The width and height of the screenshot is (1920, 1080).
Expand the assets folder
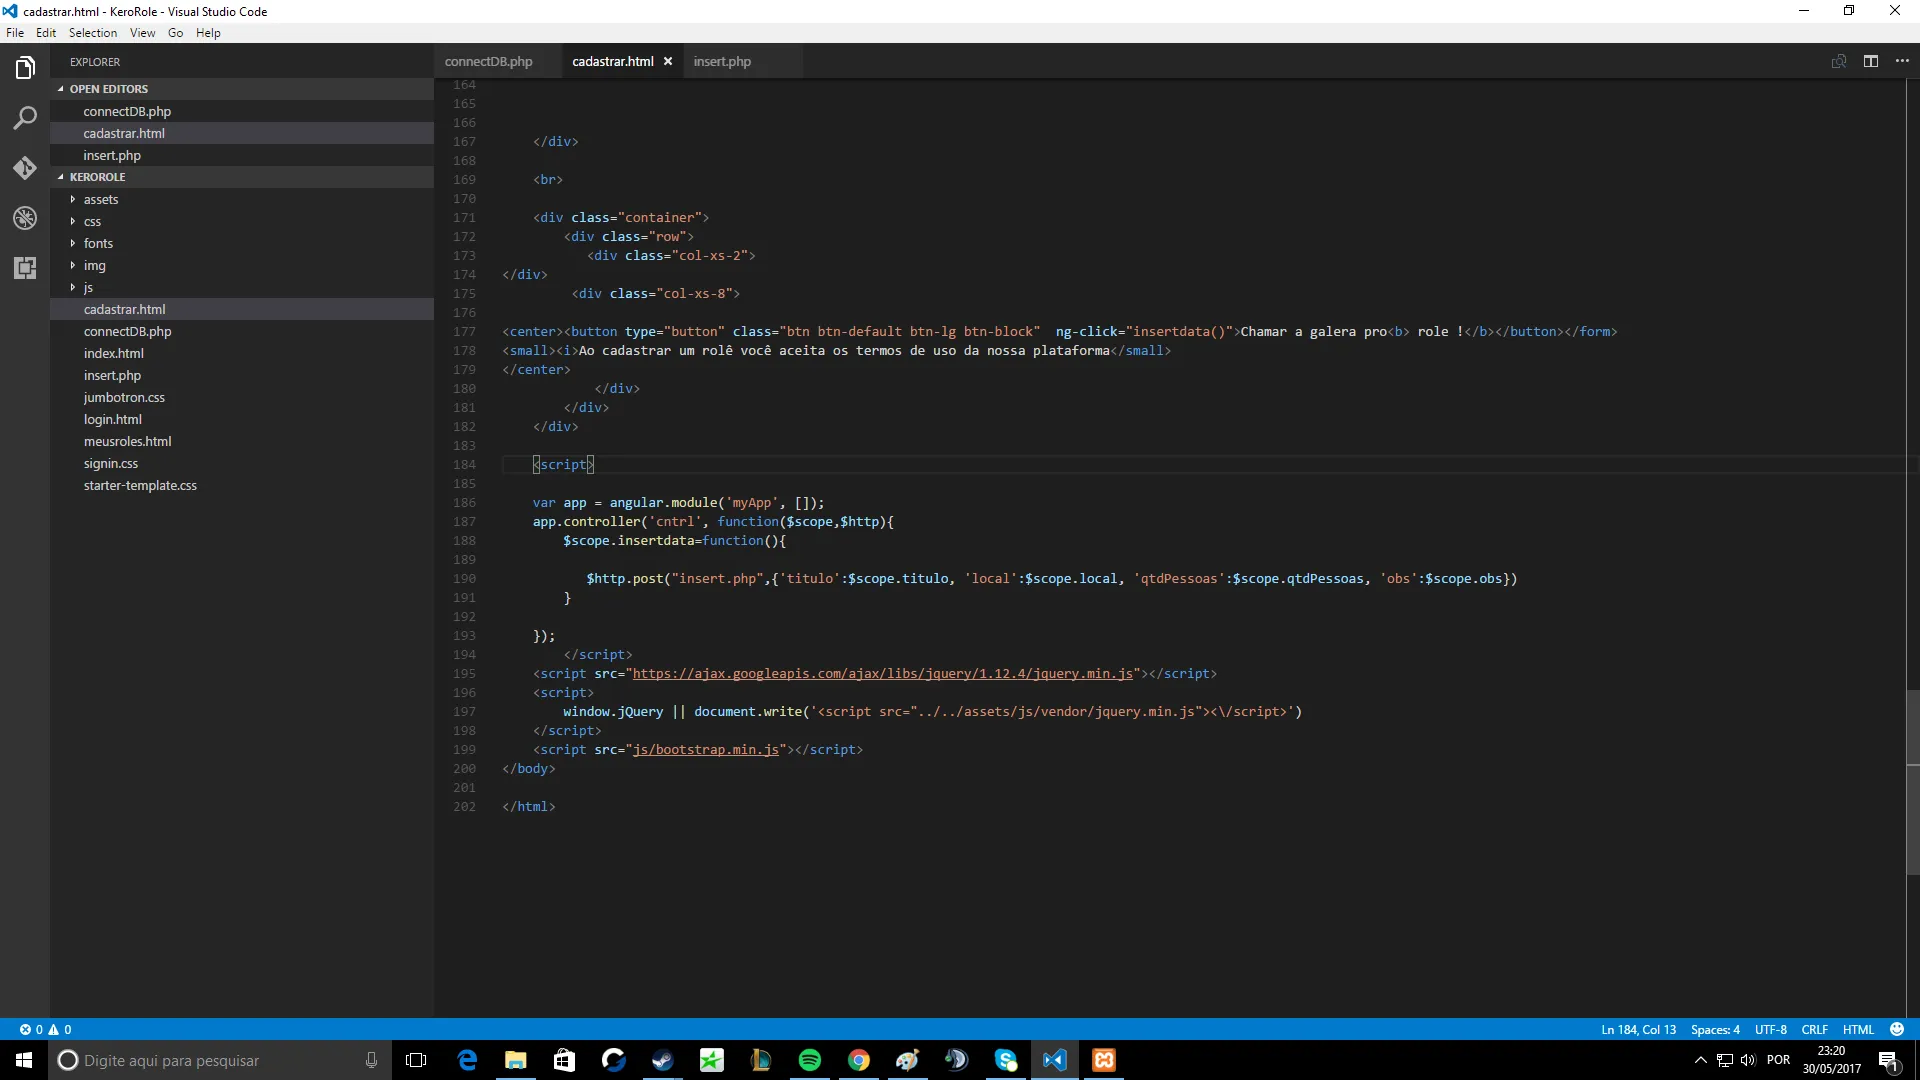point(100,199)
